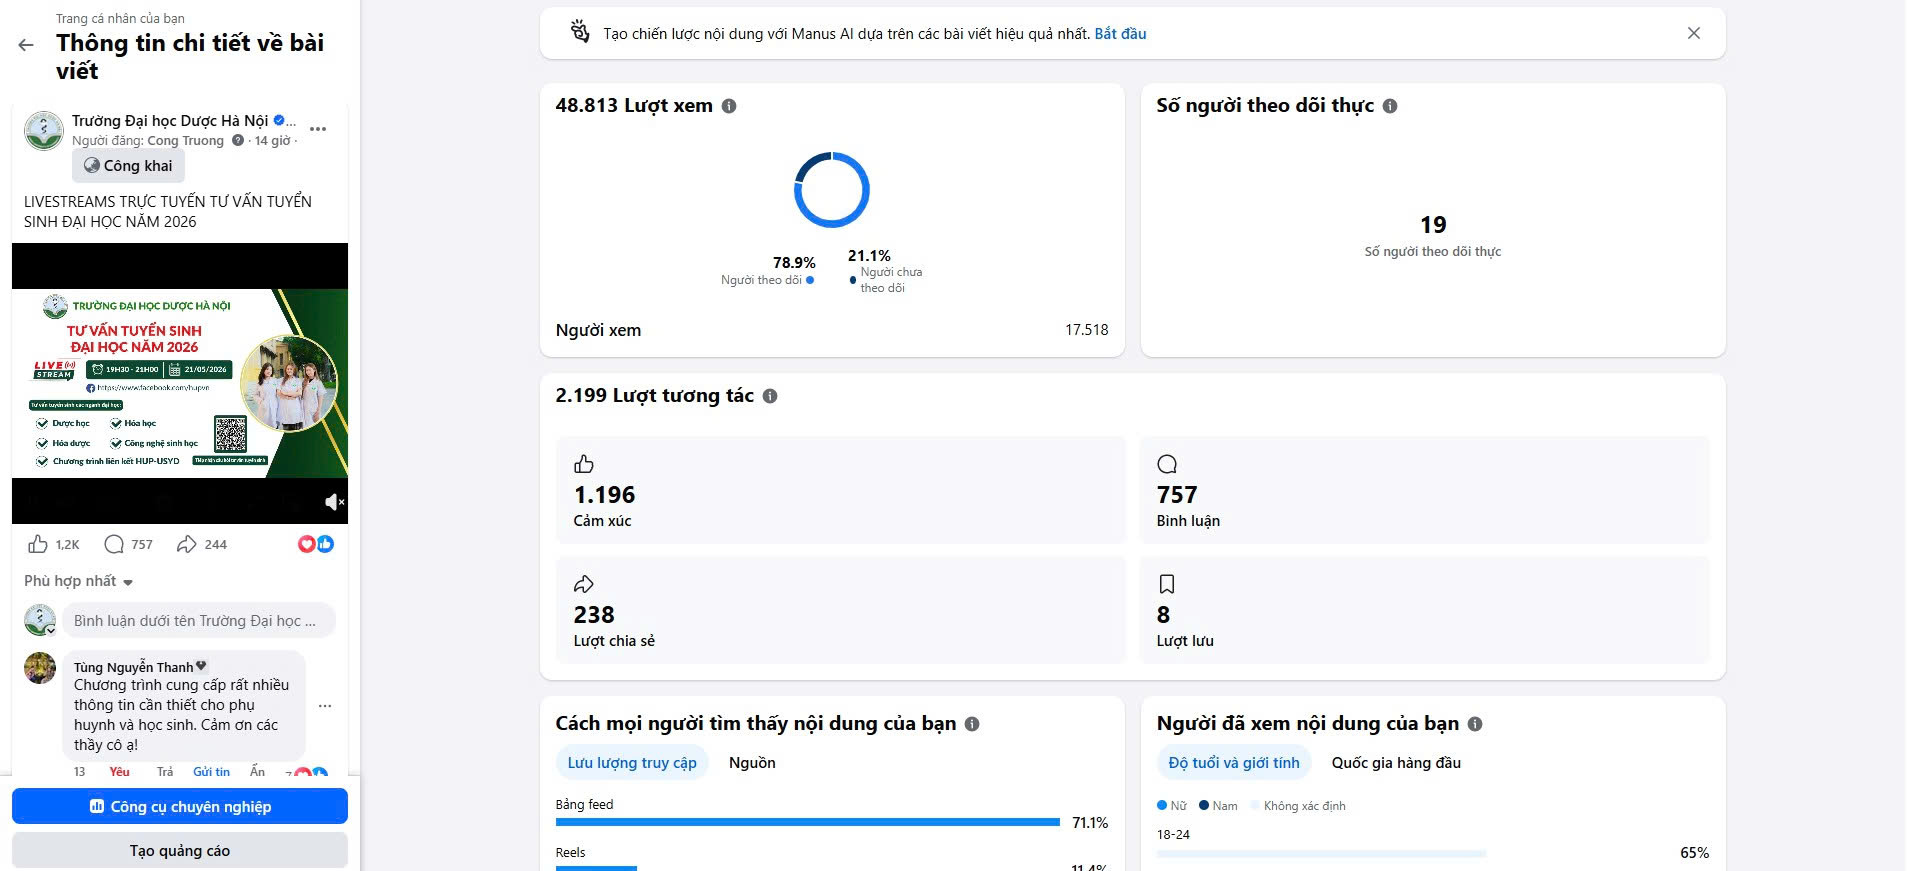Screen dimensions: 1907x871
Task: Open the info icon beside Người đã xem nội dung
Action: 1475,724
